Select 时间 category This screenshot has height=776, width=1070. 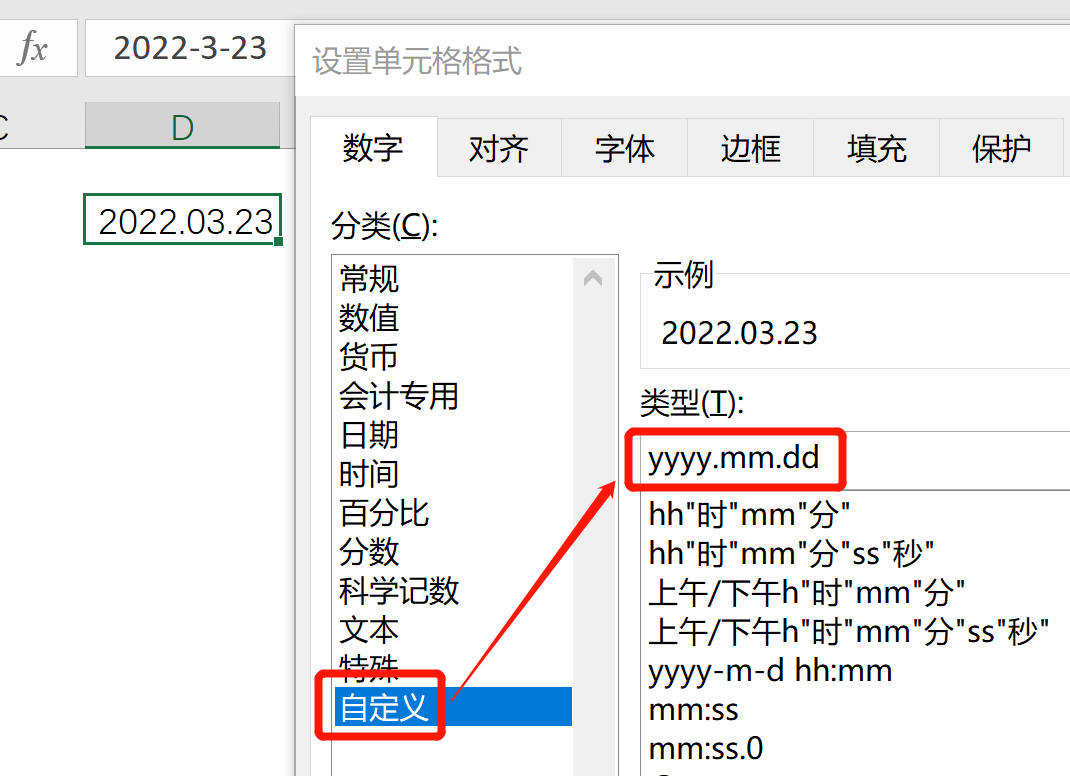[x=453, y=474]
